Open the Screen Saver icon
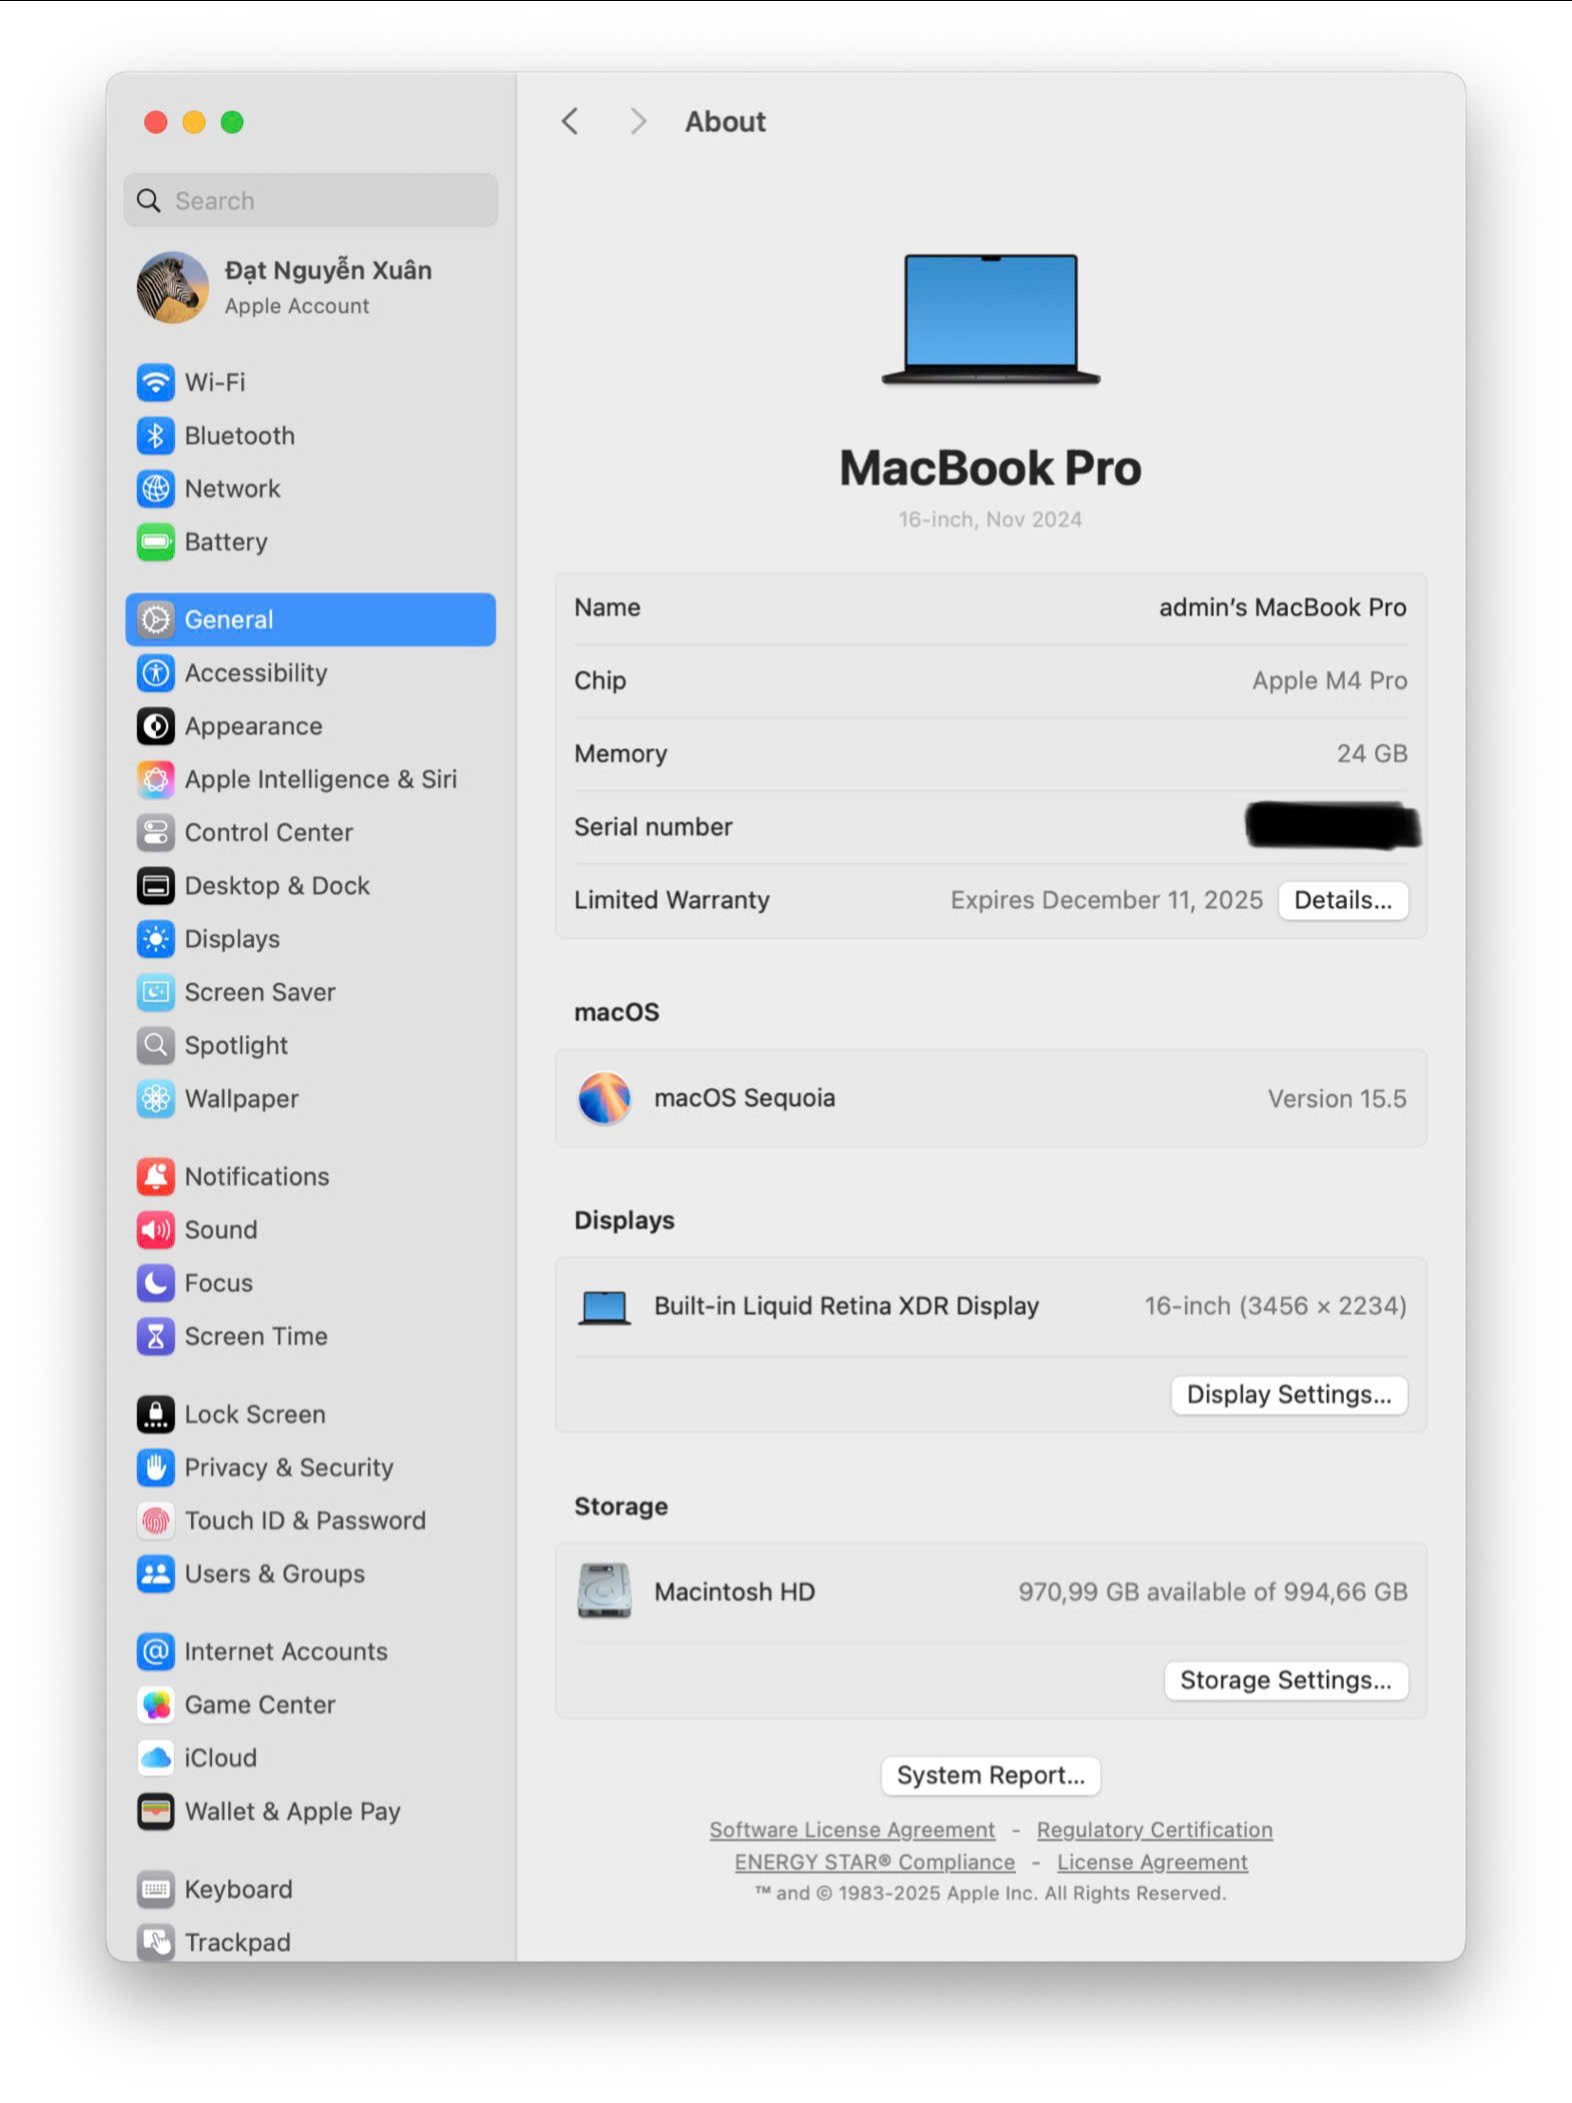1572x2103 pixels. coord(155,991)
